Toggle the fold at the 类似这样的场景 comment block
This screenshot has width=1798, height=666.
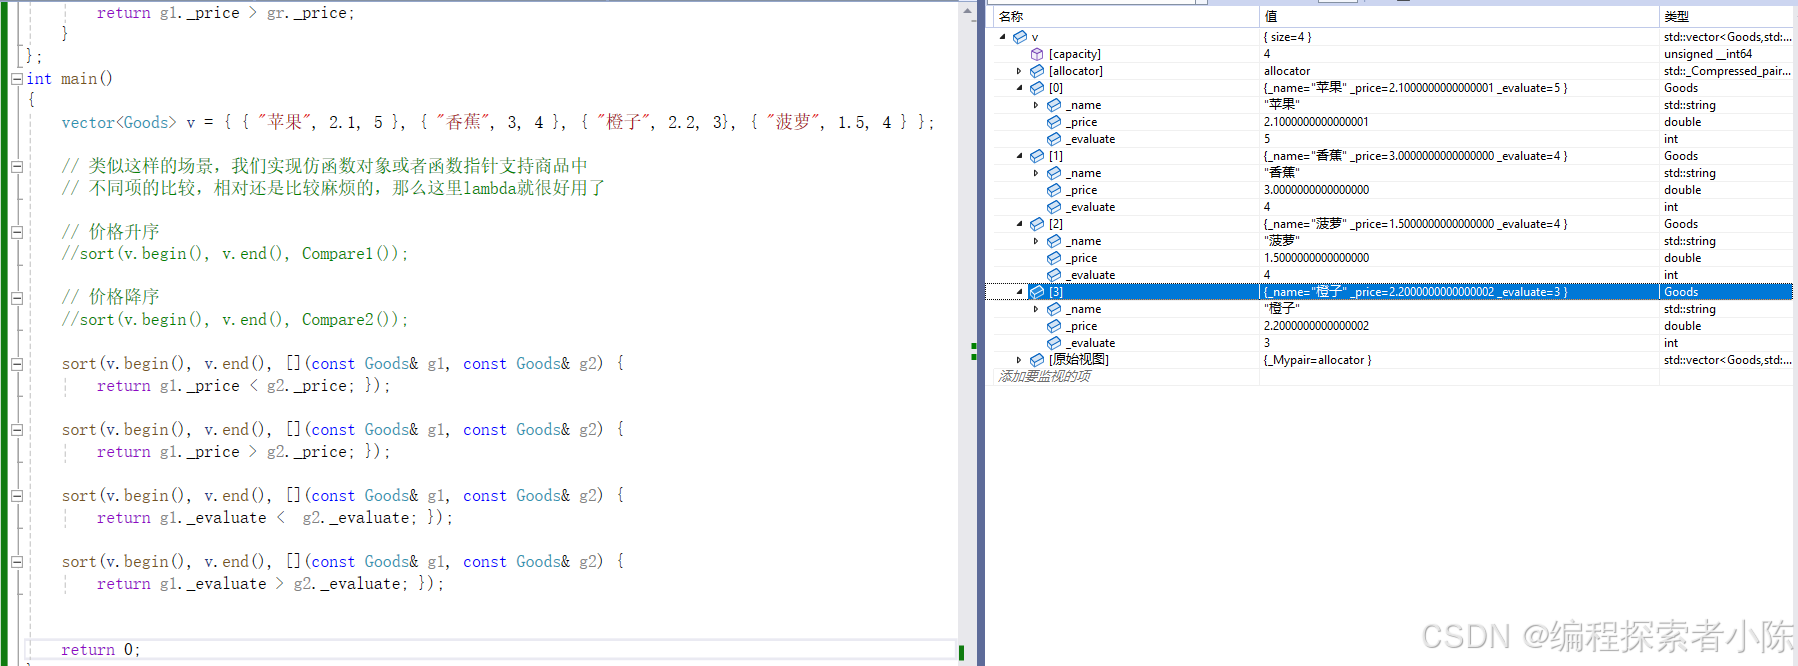[17, 166]
